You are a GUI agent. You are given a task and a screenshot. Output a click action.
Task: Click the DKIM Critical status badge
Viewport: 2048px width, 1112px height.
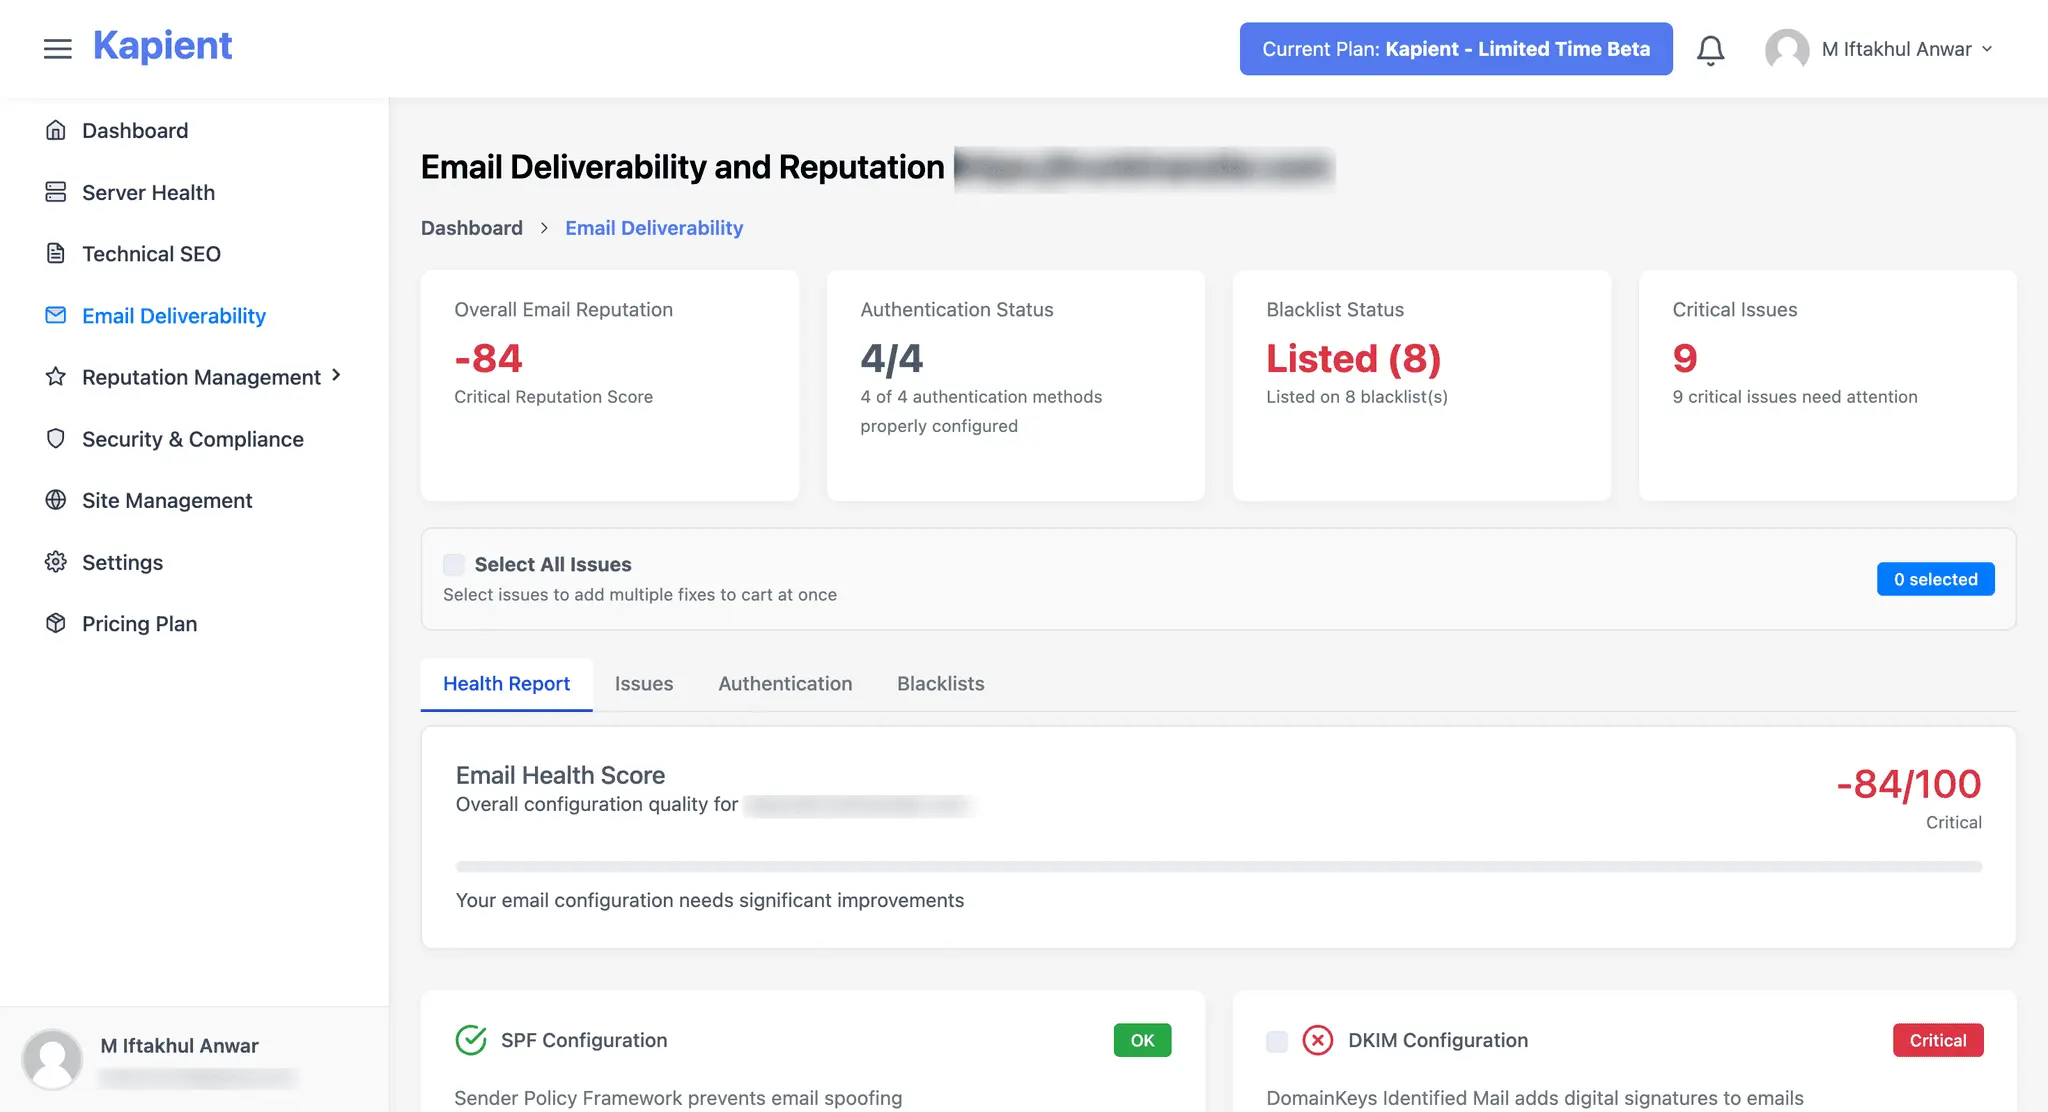click(x=1938, y=1040)
